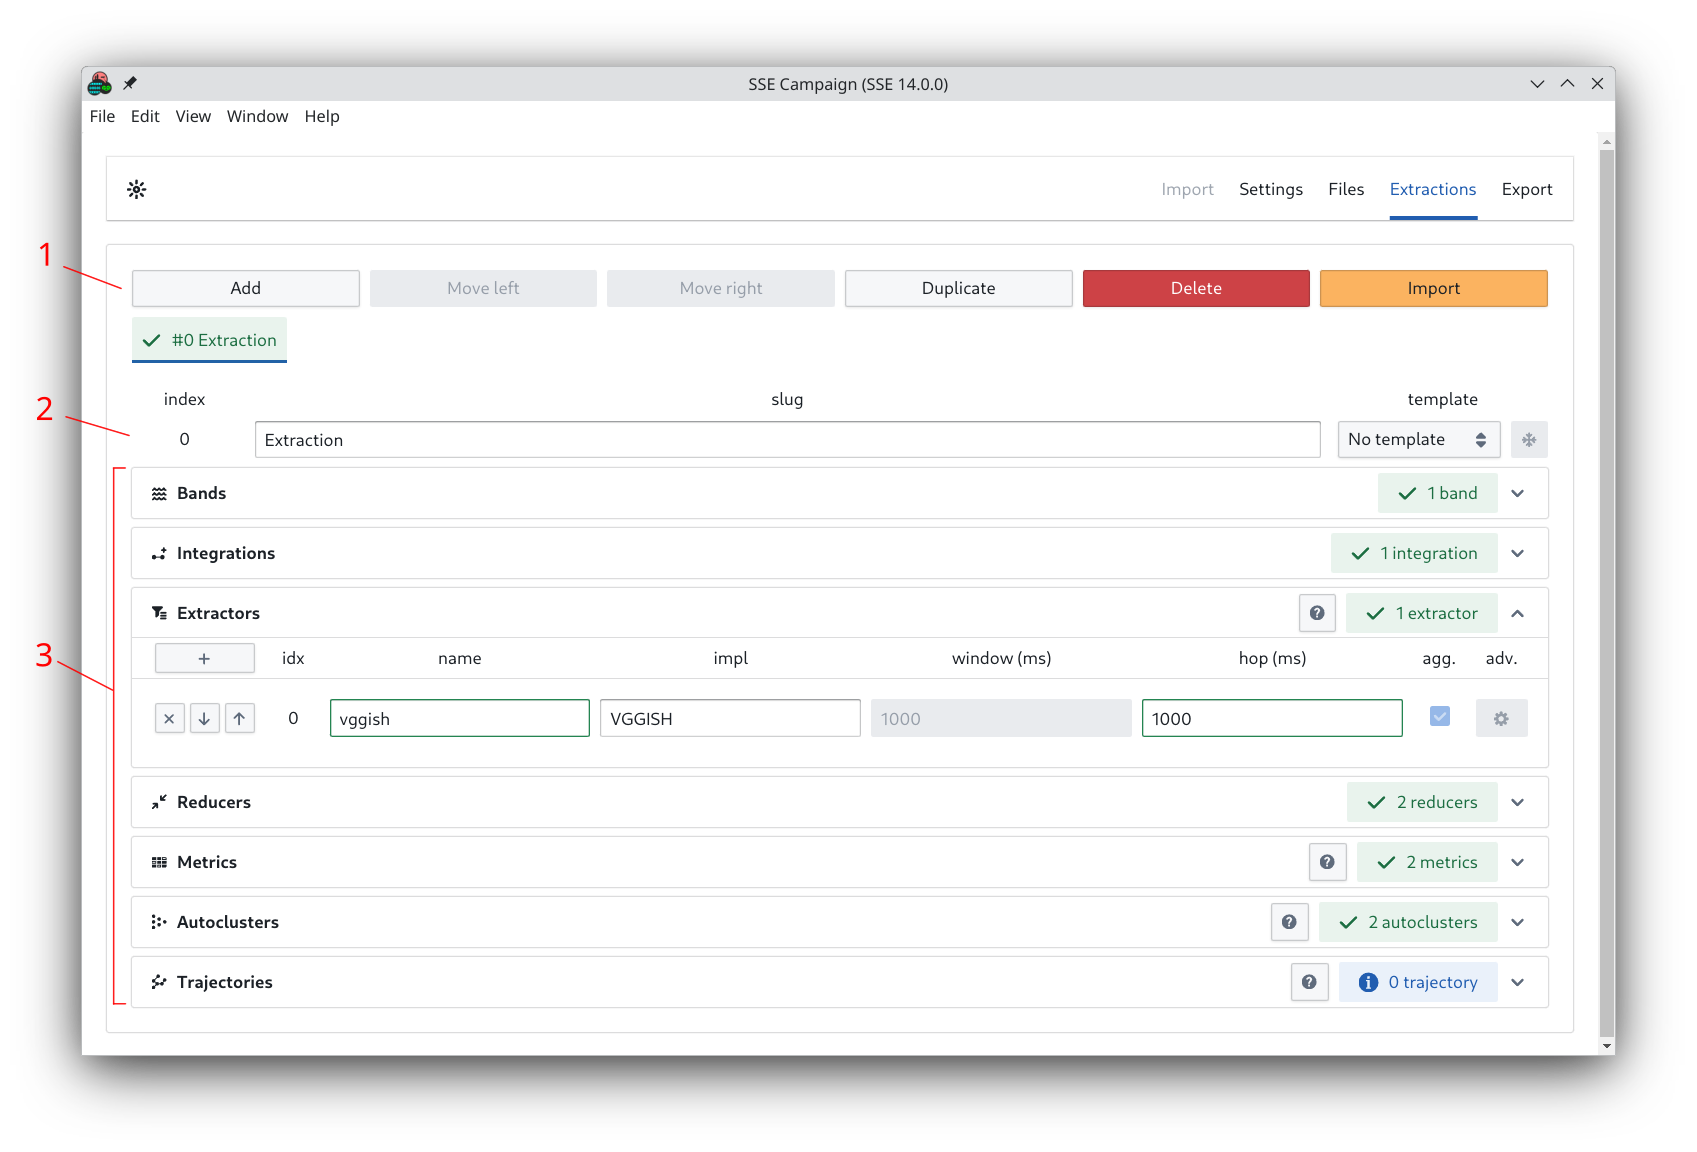The image size is (1697, 1152).
Task: Click the Bands section waves icon
Action: (x=159, y=493)
